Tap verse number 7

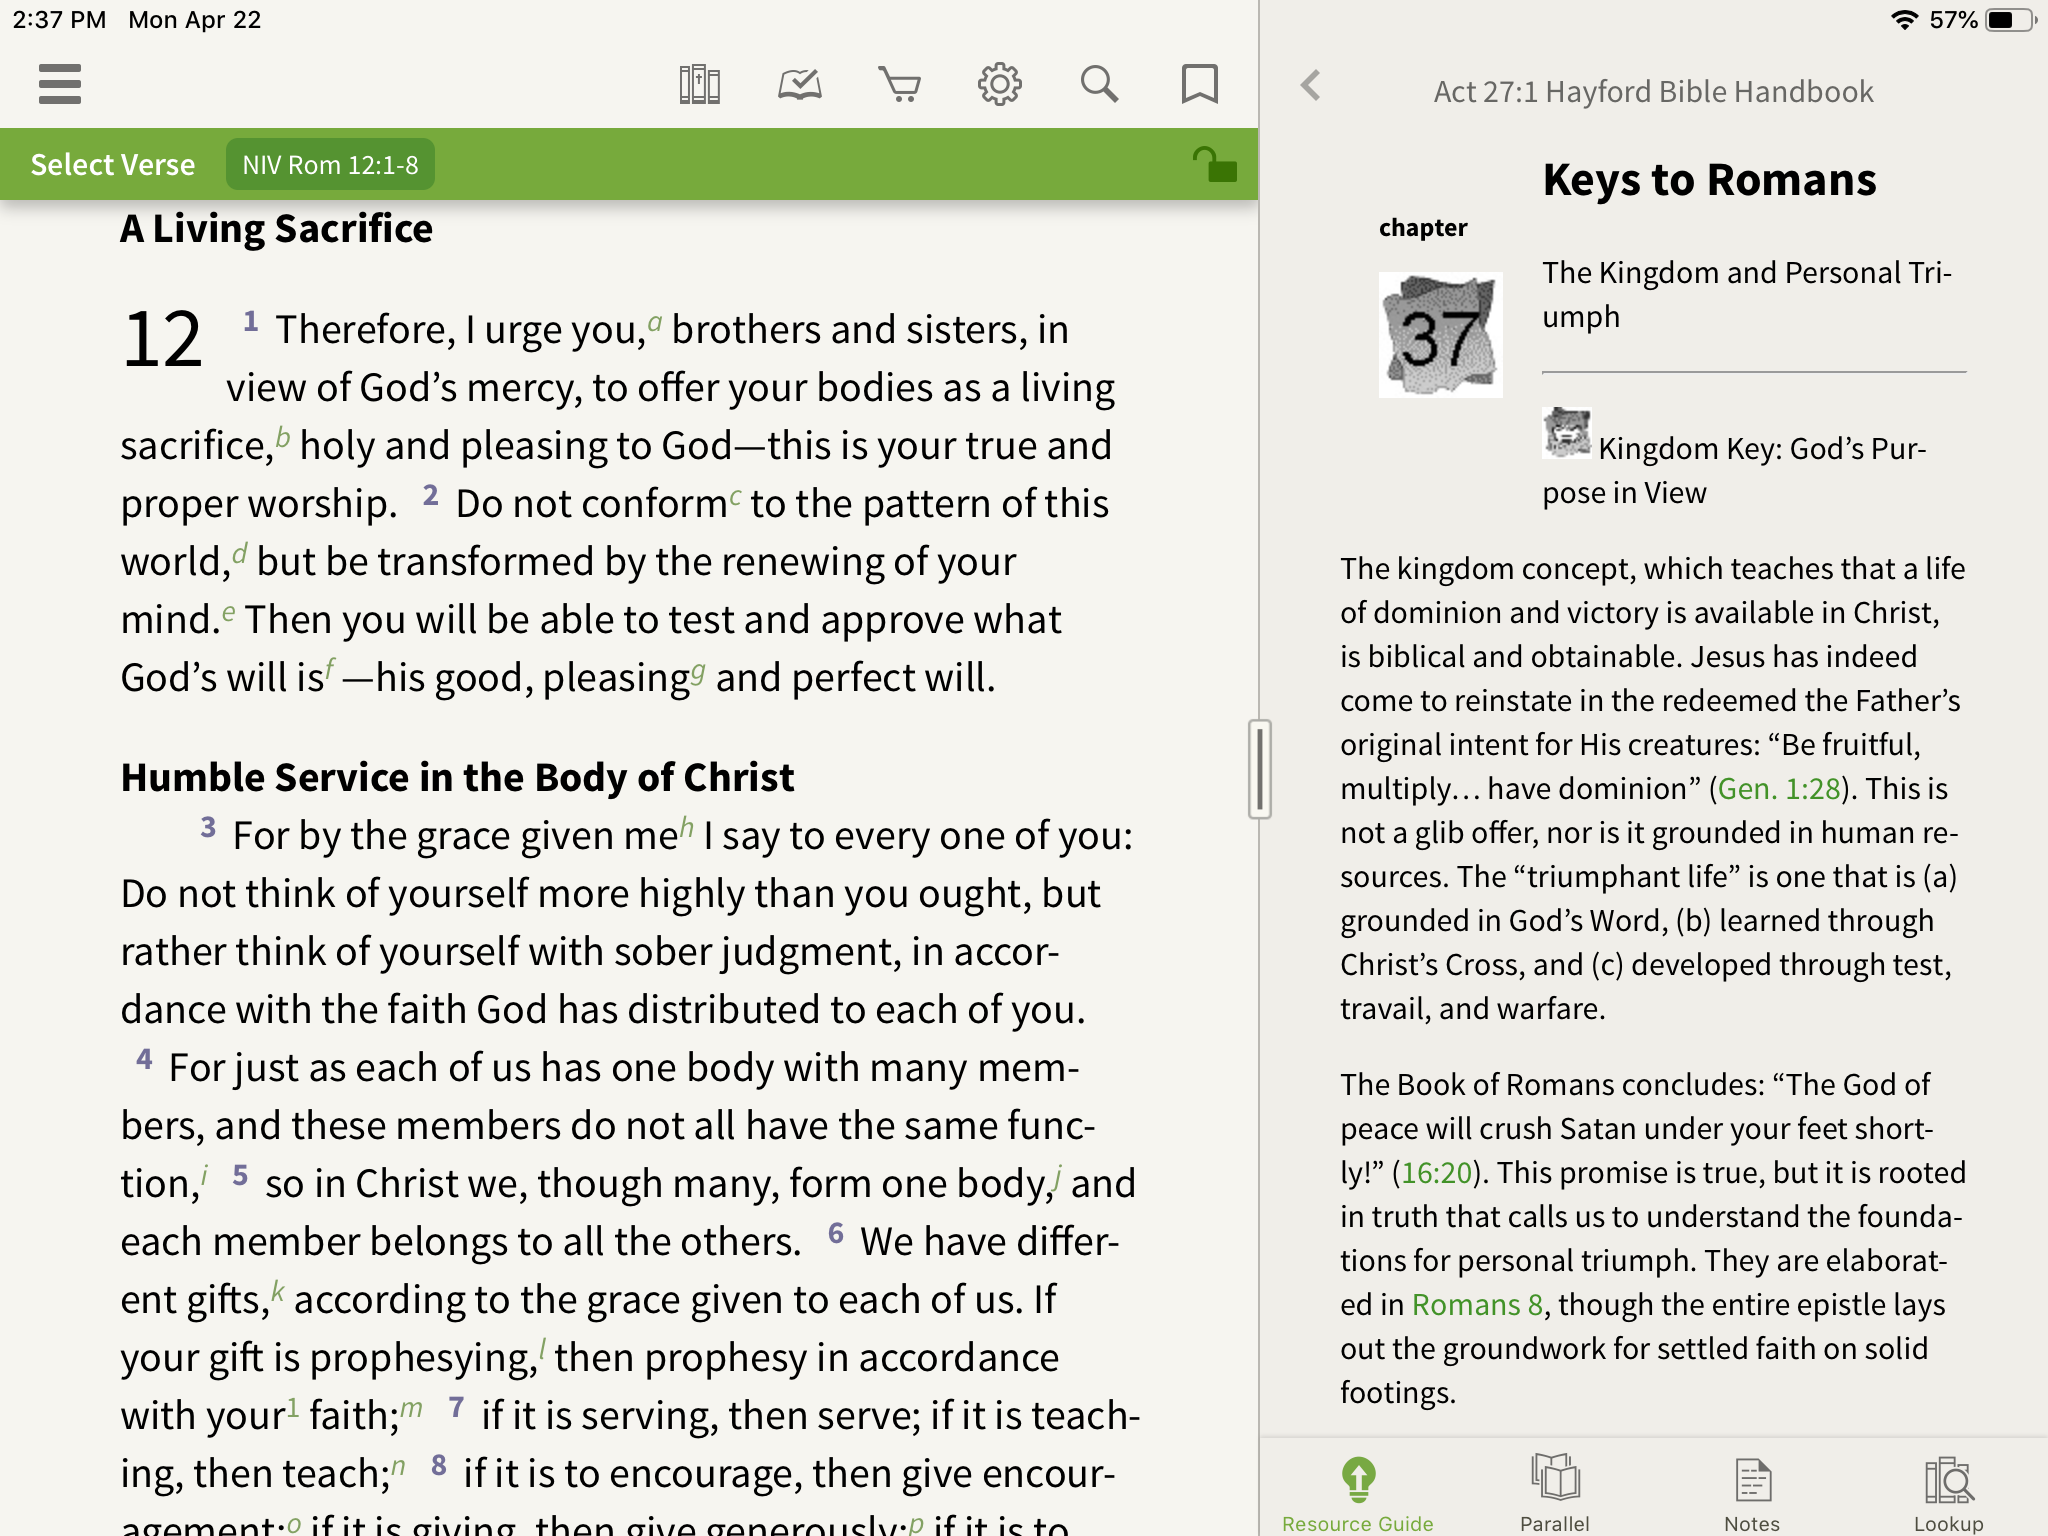click(456, 1407)
